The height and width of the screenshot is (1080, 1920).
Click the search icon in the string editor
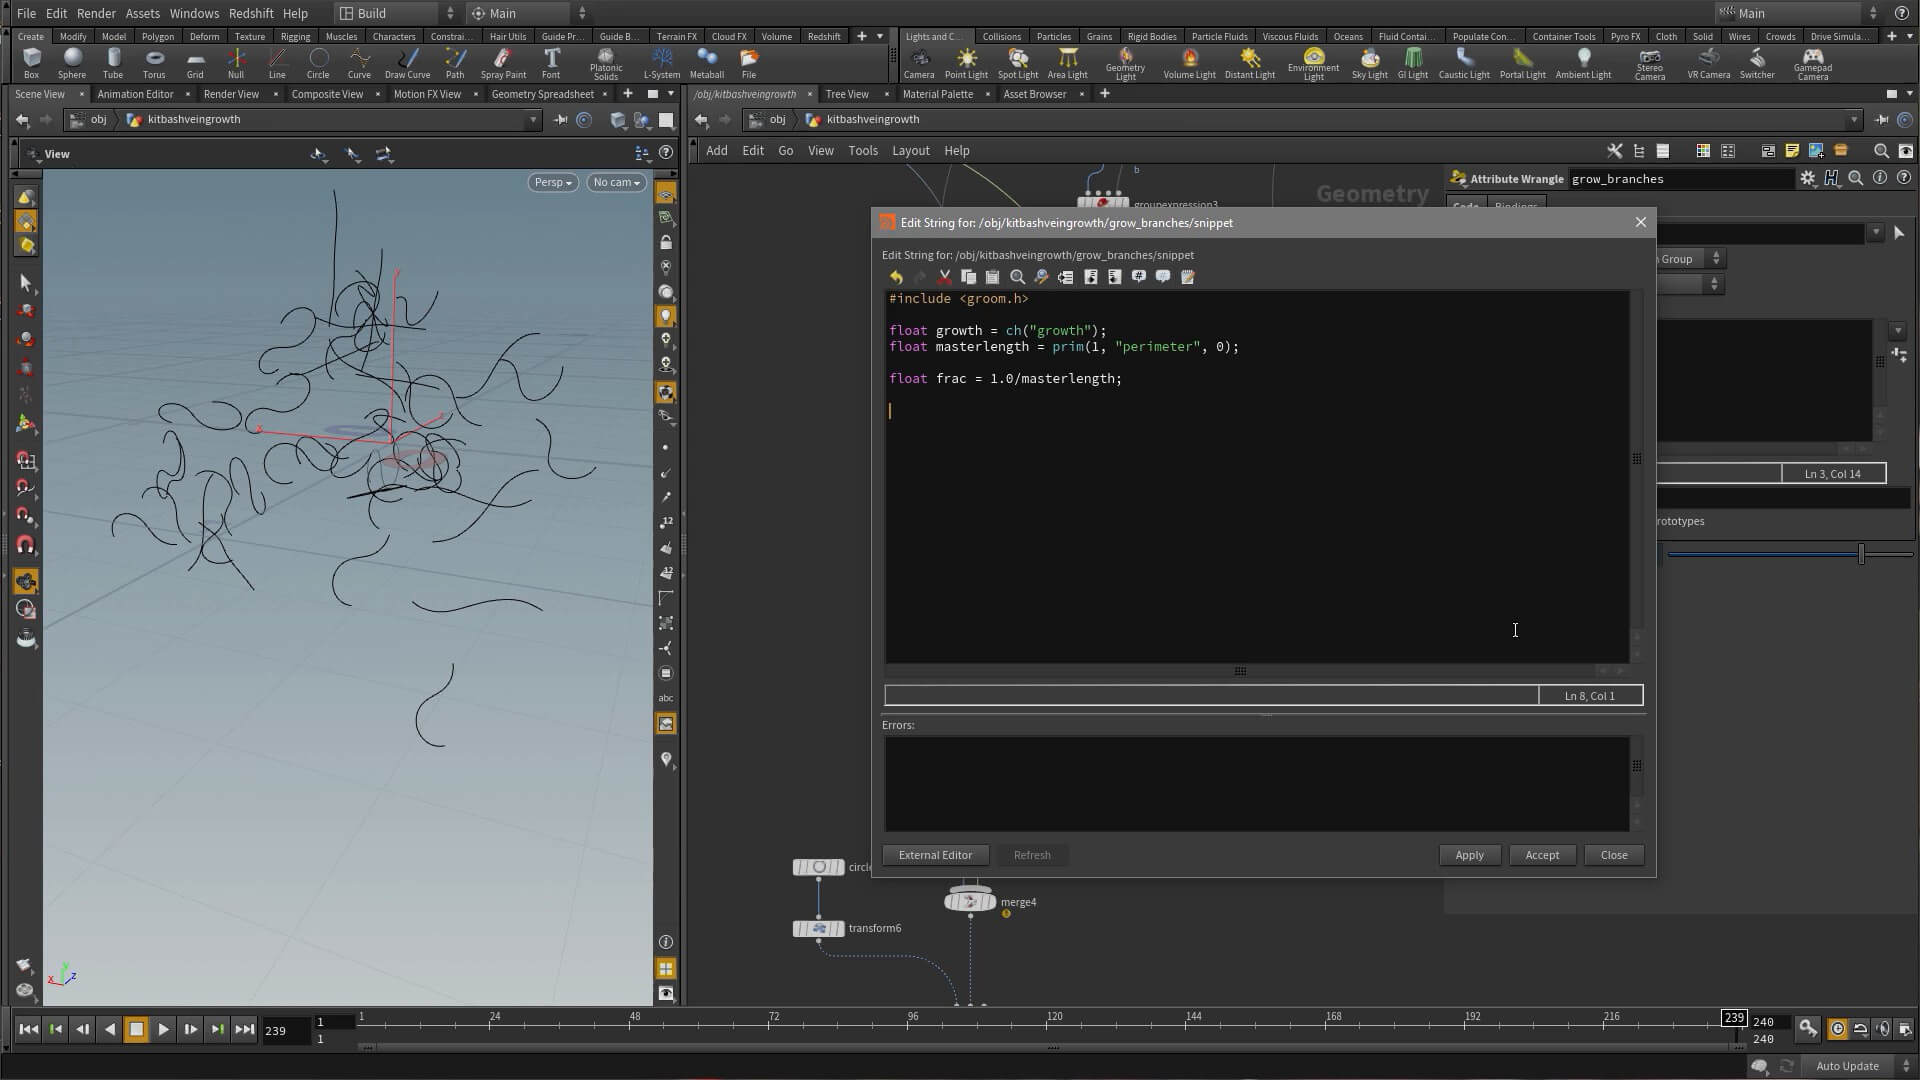pyautogui.click(x=1017, y=277)
